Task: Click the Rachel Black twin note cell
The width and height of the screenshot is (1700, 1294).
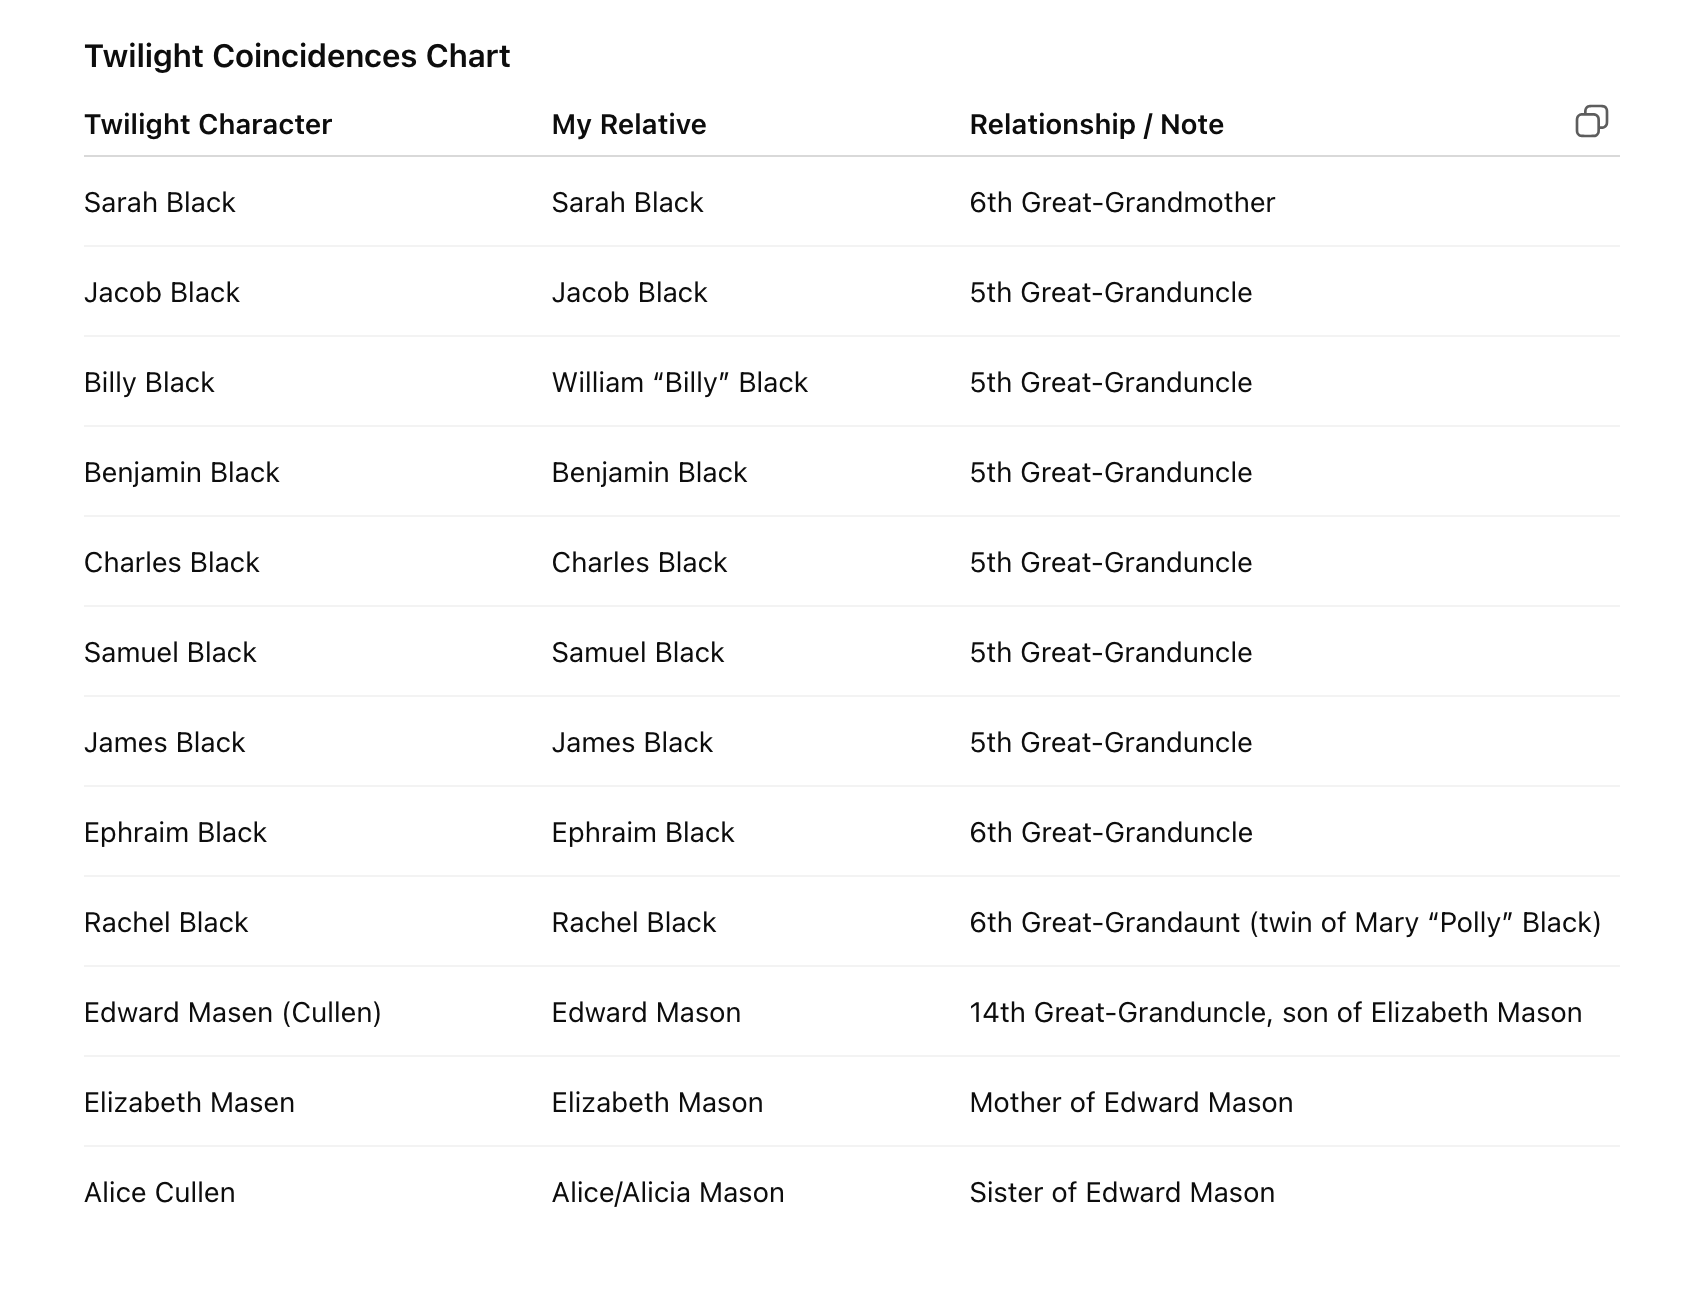Action: [1284, 922]
